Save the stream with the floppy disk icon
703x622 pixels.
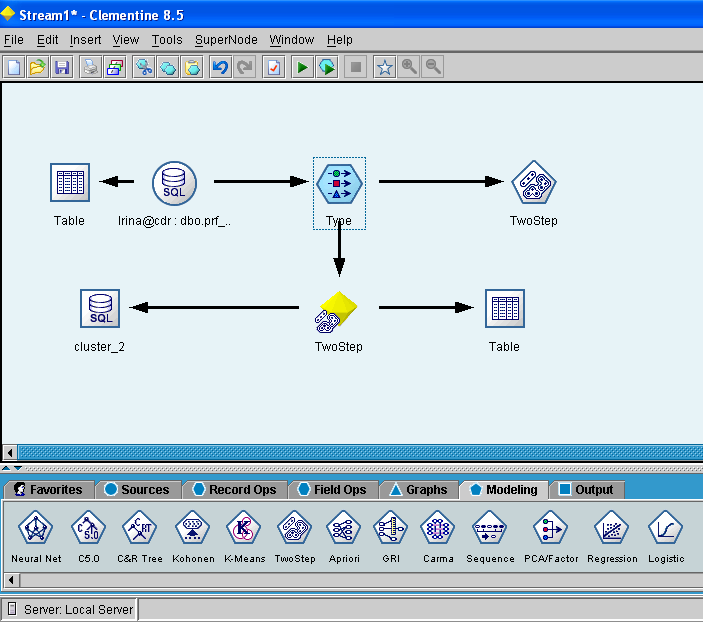(62, 67)
